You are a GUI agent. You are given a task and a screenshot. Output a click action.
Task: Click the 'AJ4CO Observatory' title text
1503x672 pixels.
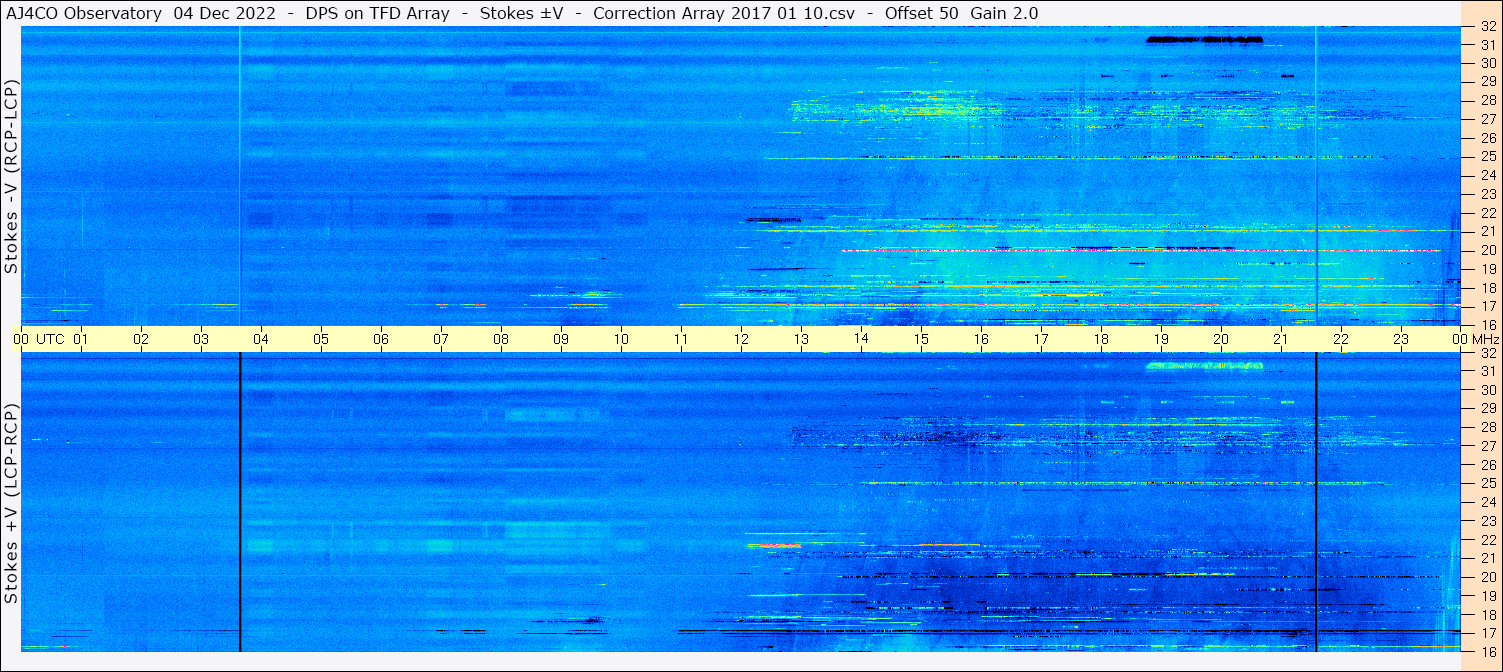pos(84,13)
